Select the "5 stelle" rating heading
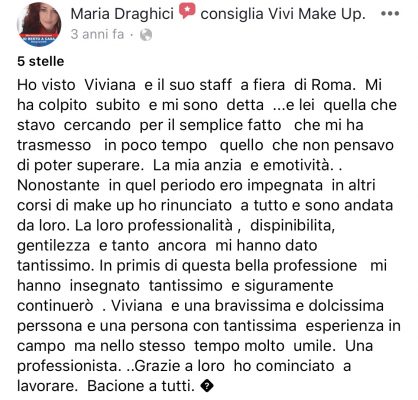The image size is (418, 400). [x=41, y=61]
